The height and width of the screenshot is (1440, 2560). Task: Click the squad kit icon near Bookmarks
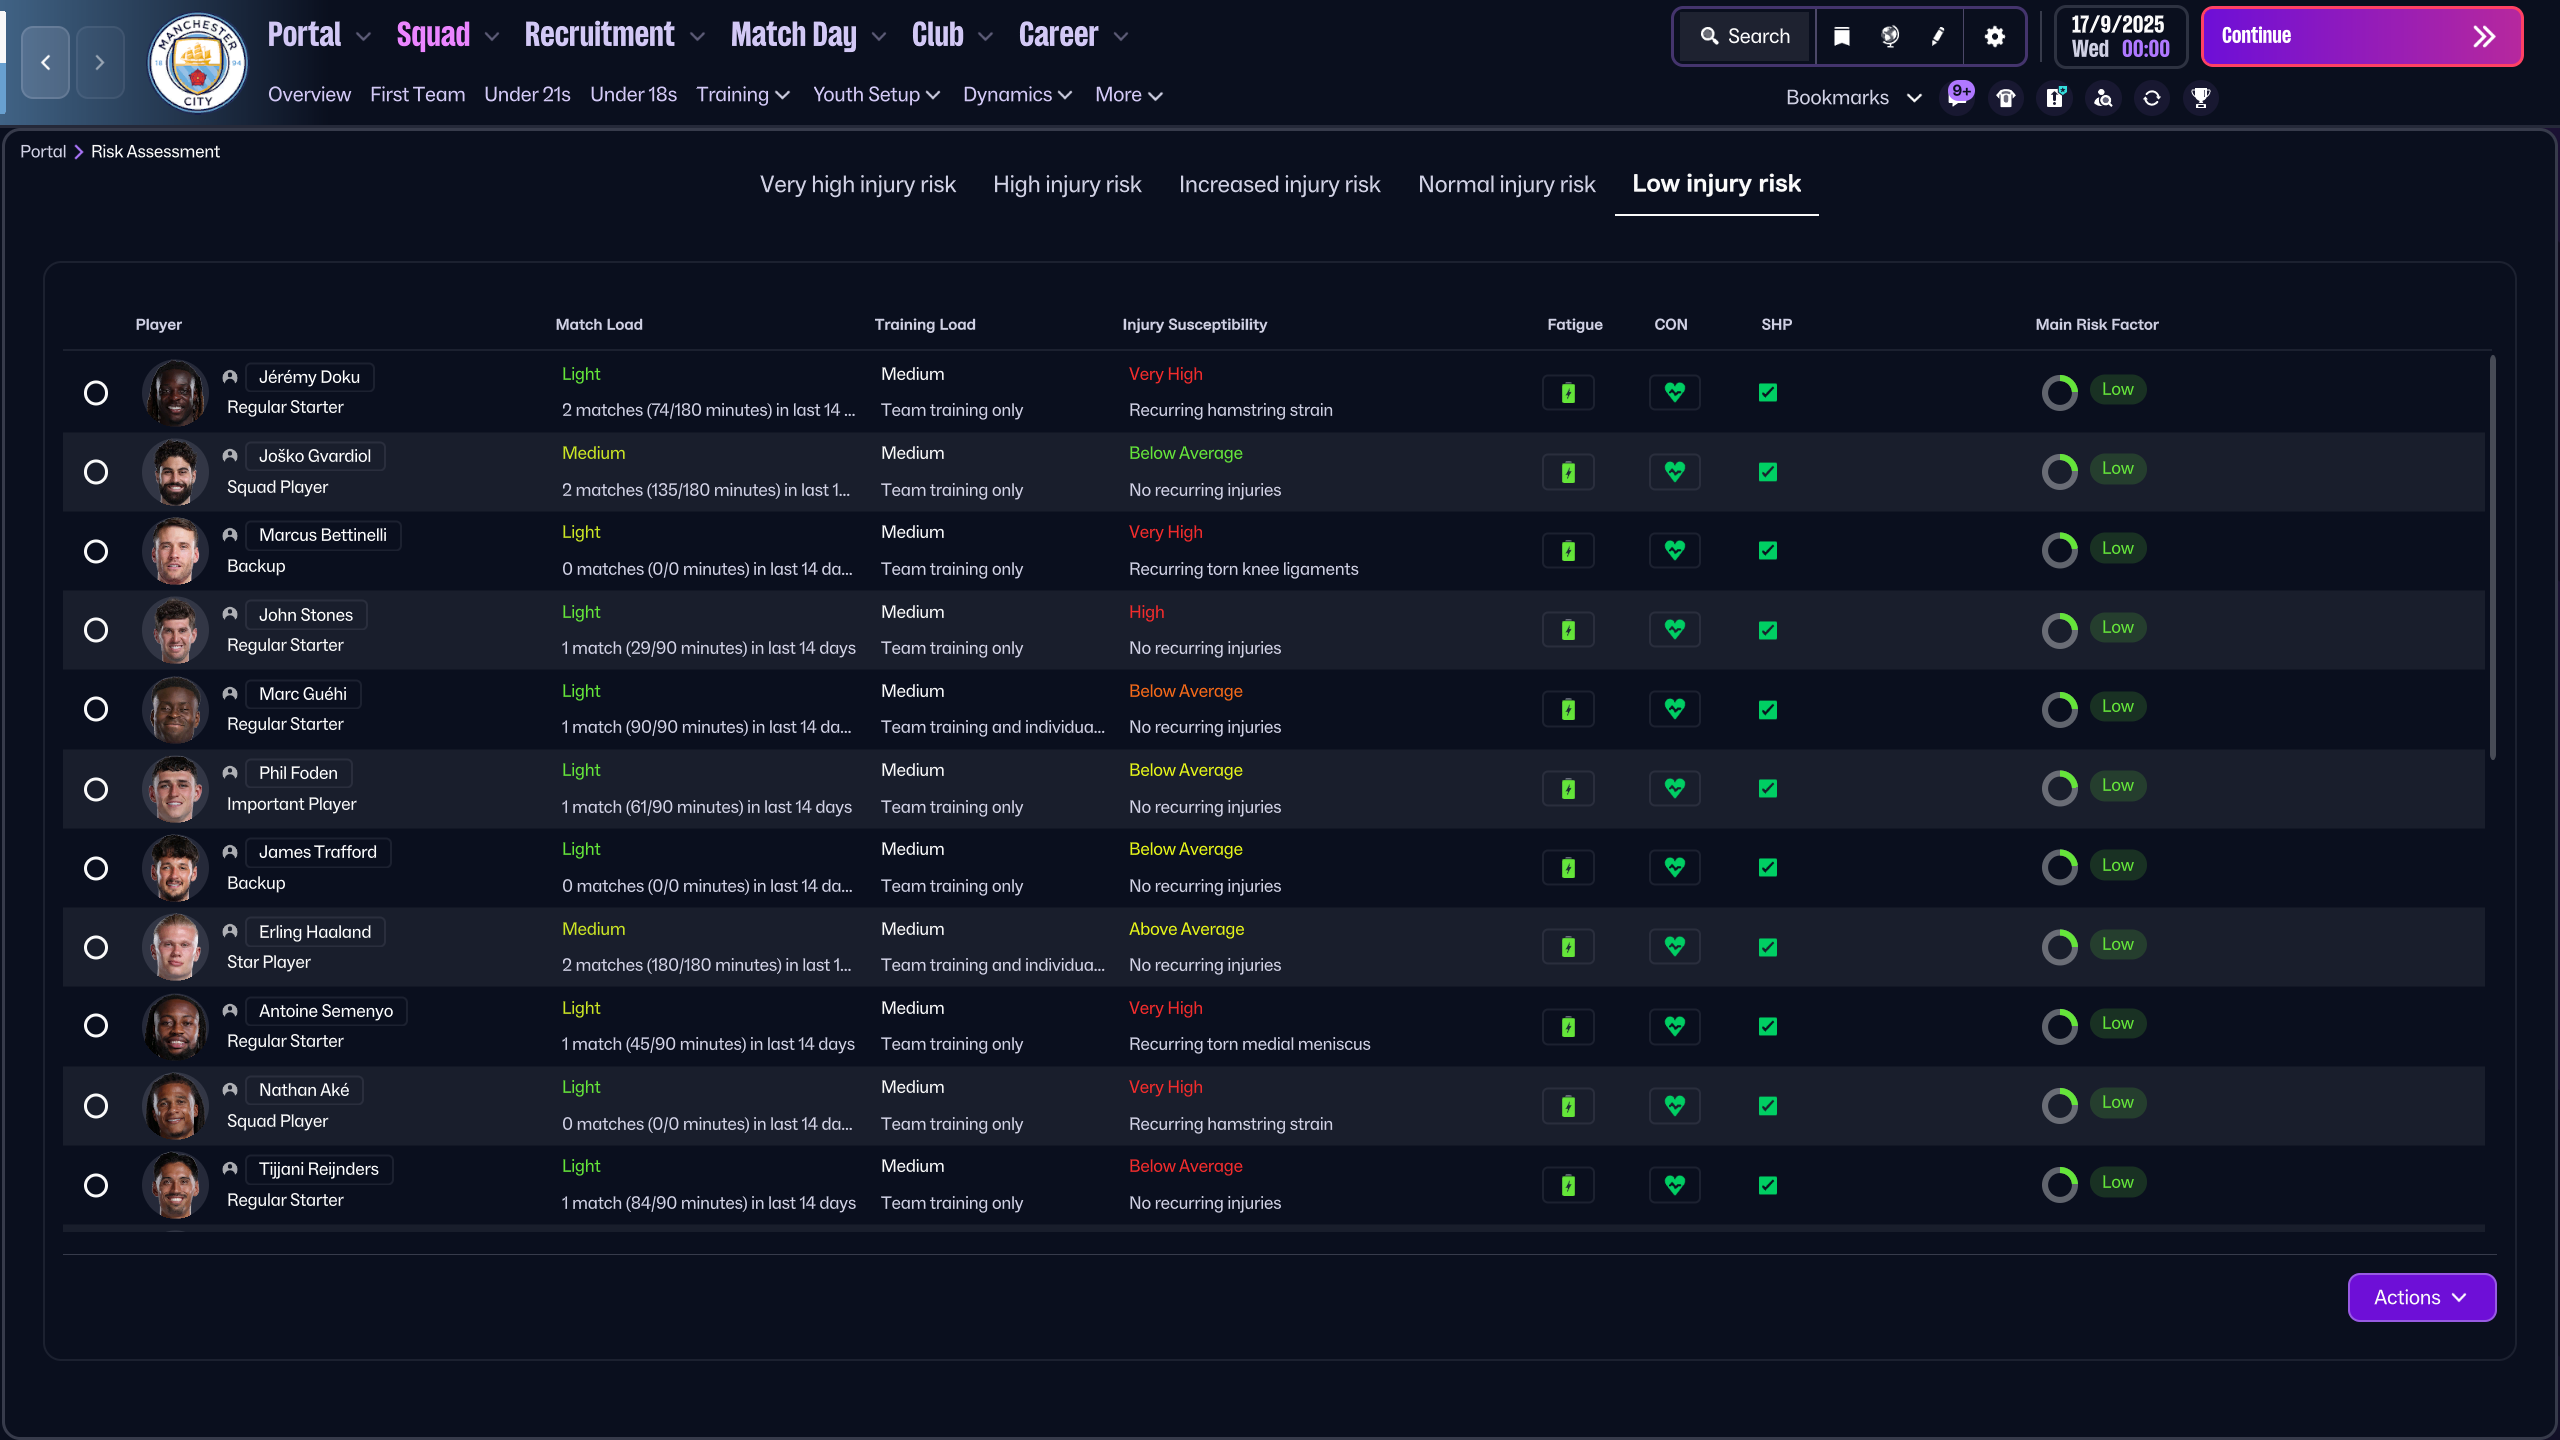(2006, 98)
